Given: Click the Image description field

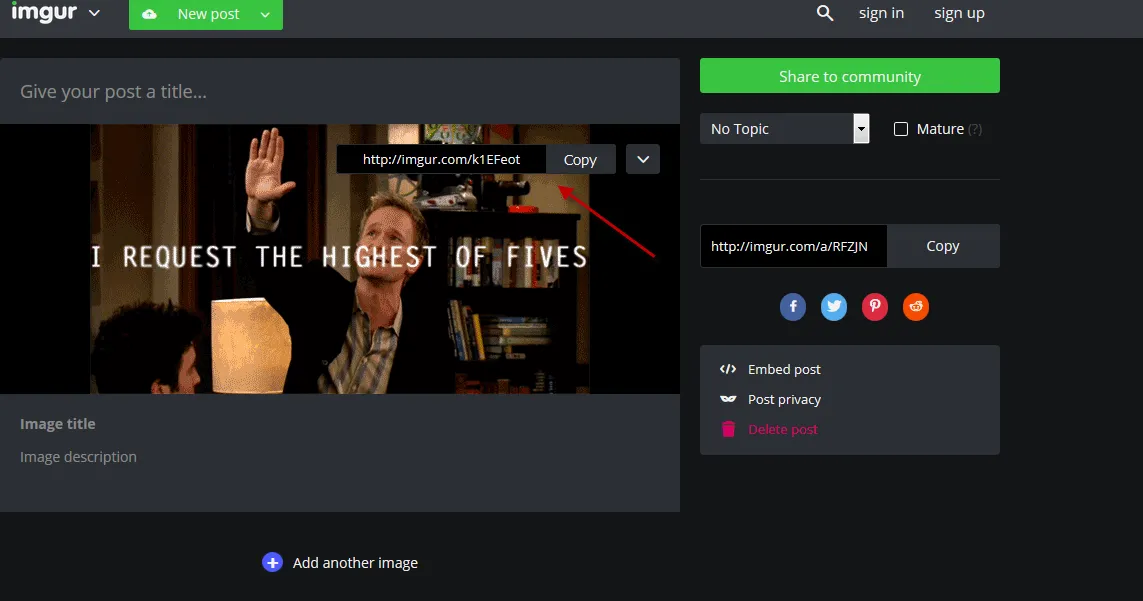Looking at the screenshot, I should [x=78, y=457].
